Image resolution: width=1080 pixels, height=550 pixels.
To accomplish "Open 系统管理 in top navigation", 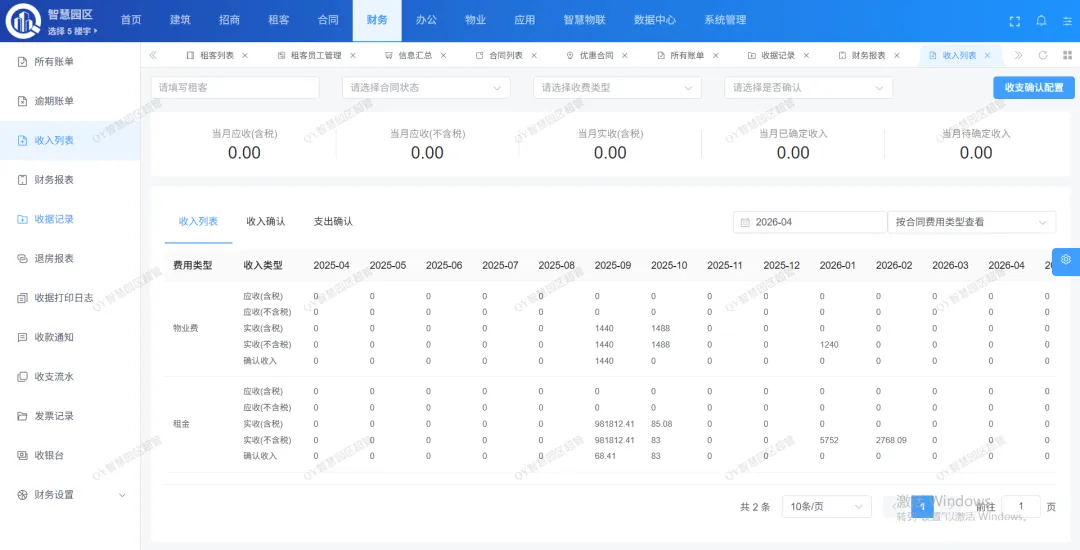I will pos(725,20).
